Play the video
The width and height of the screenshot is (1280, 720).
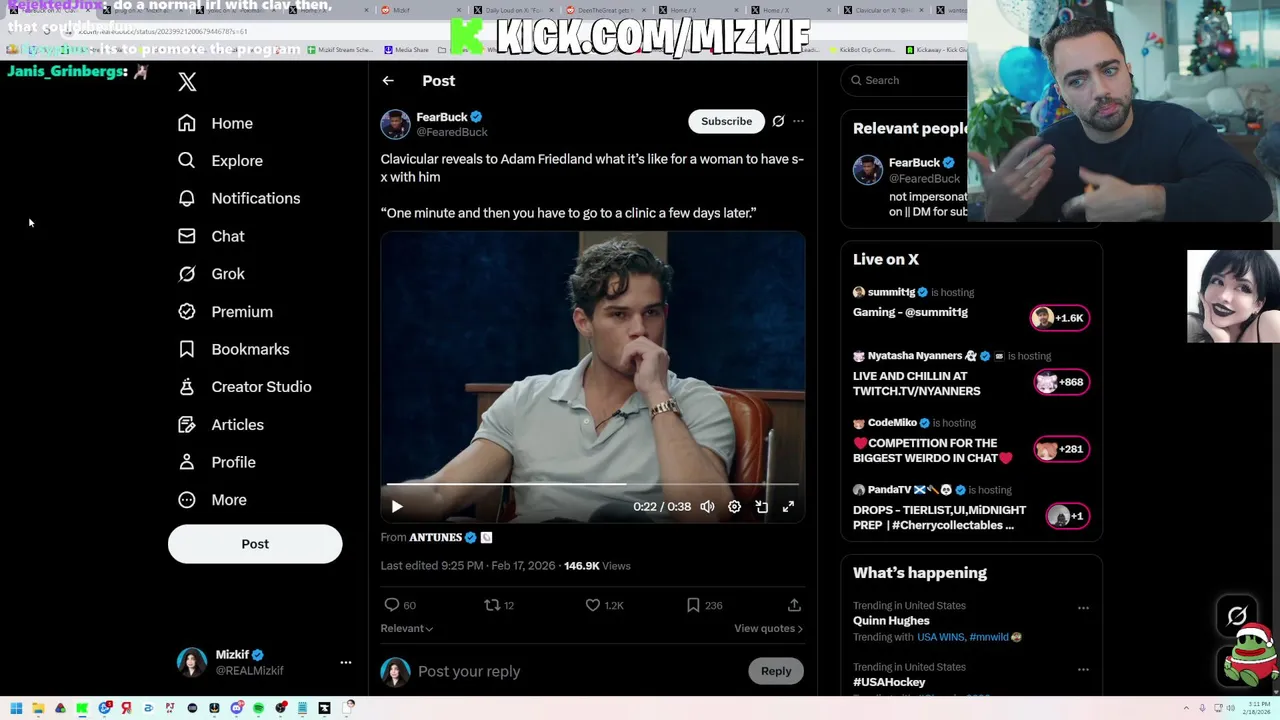click(x=397, y=507)
